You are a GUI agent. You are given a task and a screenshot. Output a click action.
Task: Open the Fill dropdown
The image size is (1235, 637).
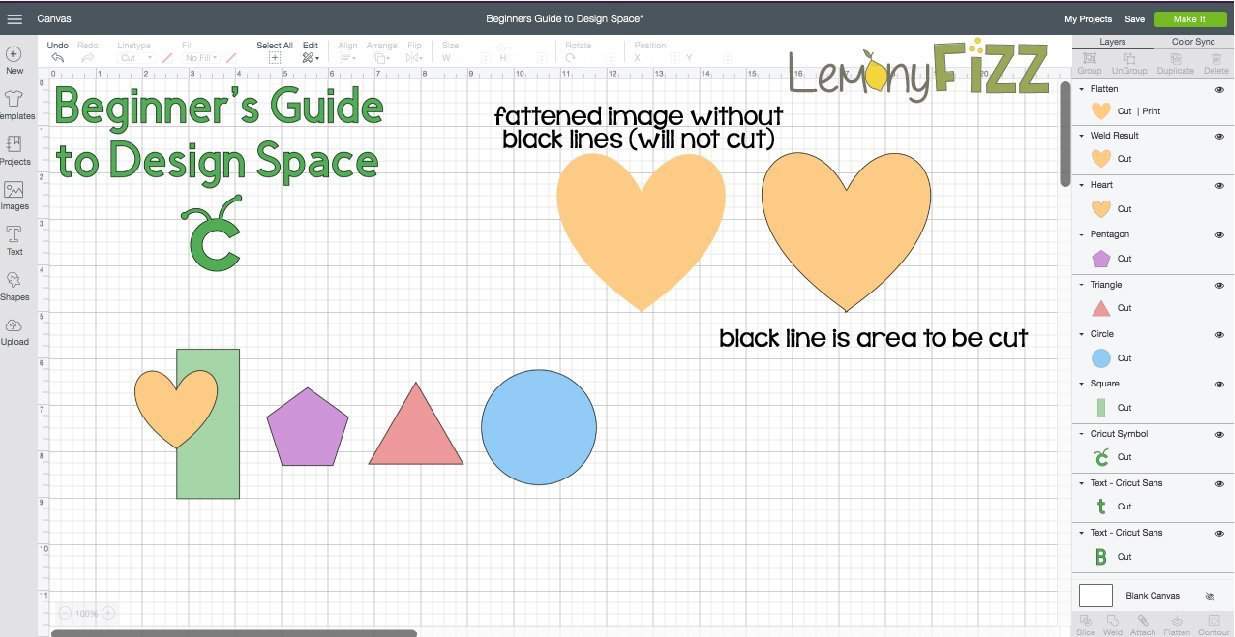point(201,58)
